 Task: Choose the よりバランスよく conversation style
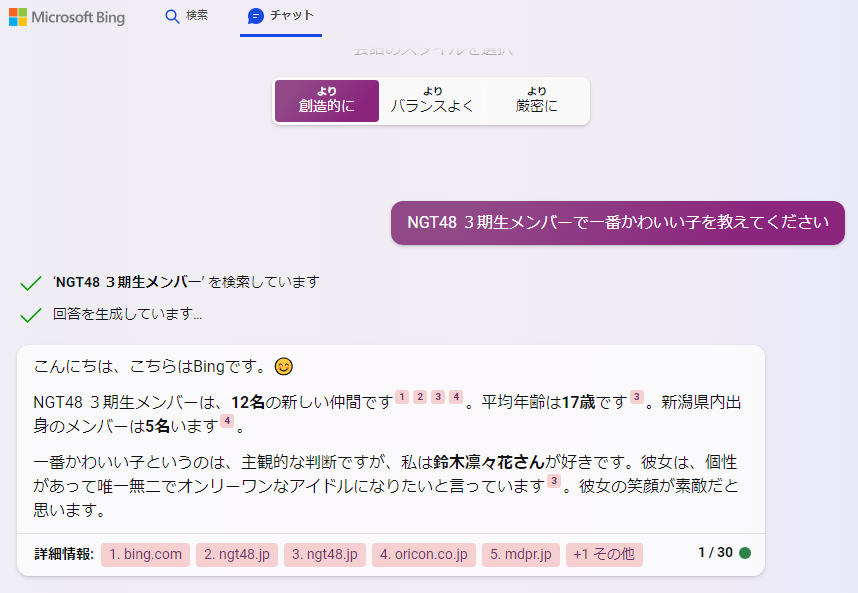[x=432, y=101]
